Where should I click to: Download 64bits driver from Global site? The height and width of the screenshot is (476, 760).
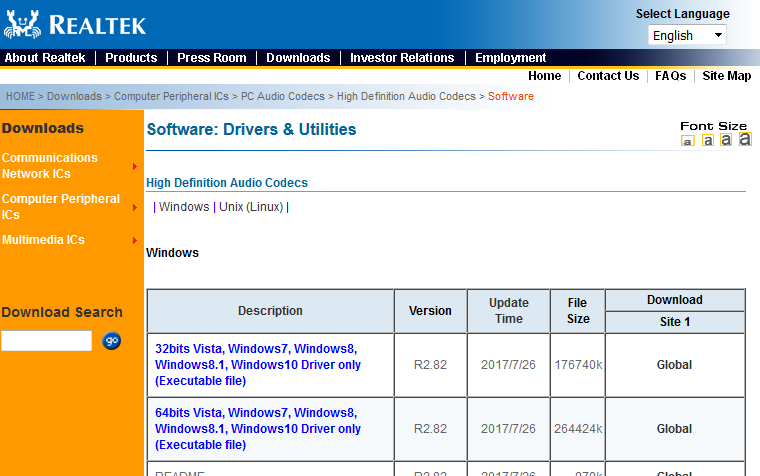coord(674,428)
